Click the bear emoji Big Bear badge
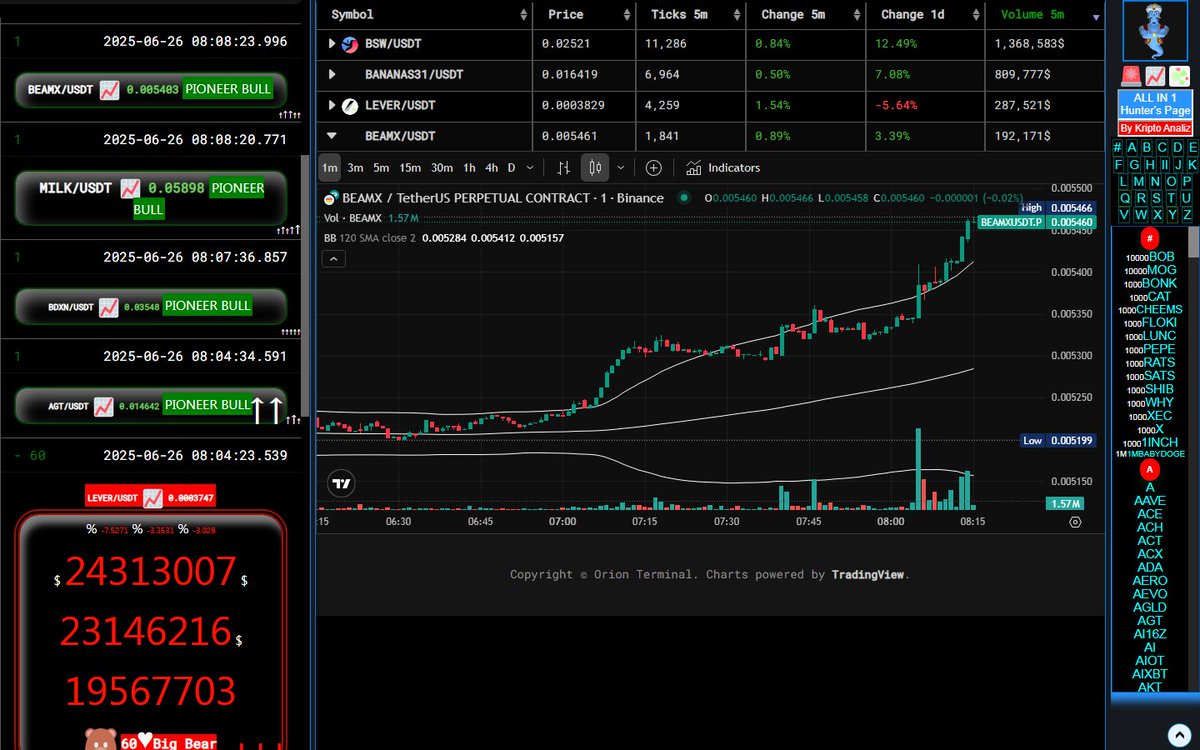1200x750 pixels. pos(150,741)
